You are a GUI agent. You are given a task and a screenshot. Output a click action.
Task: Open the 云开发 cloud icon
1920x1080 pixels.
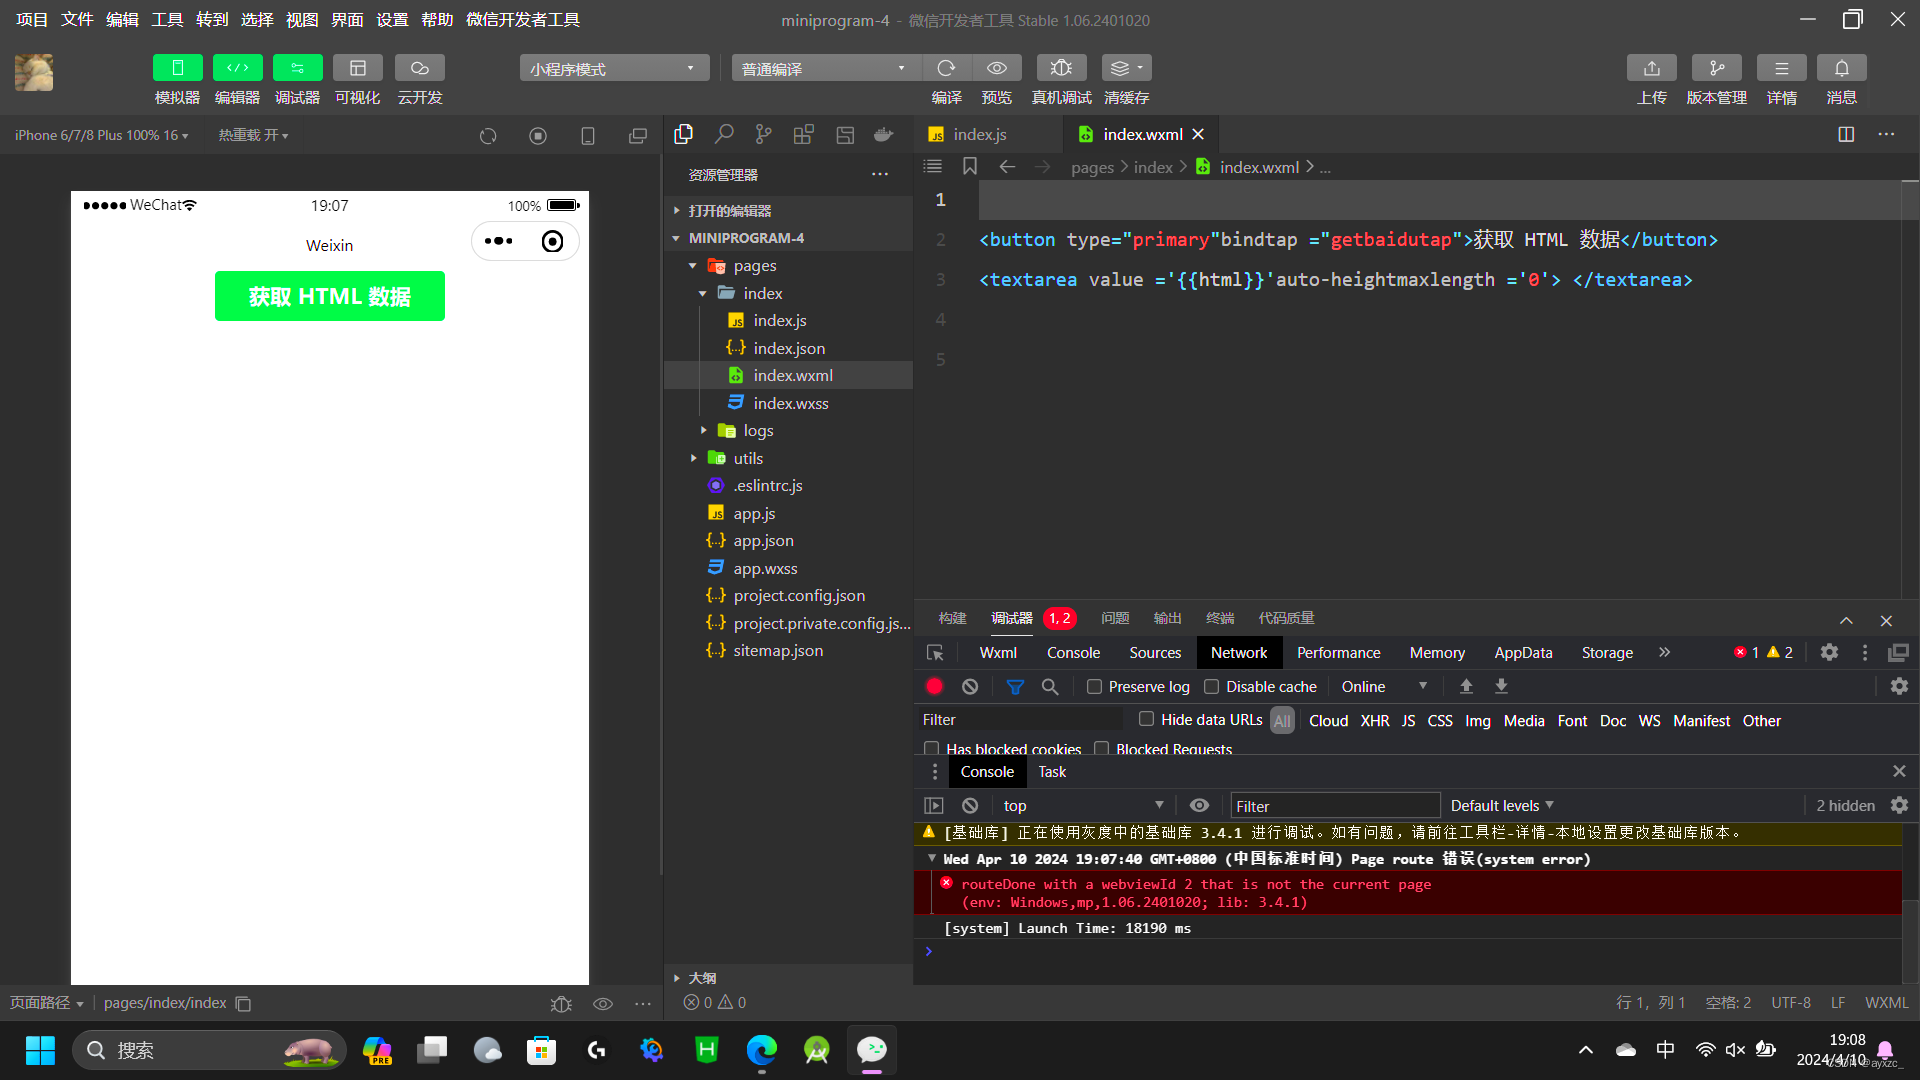[419, 68]
